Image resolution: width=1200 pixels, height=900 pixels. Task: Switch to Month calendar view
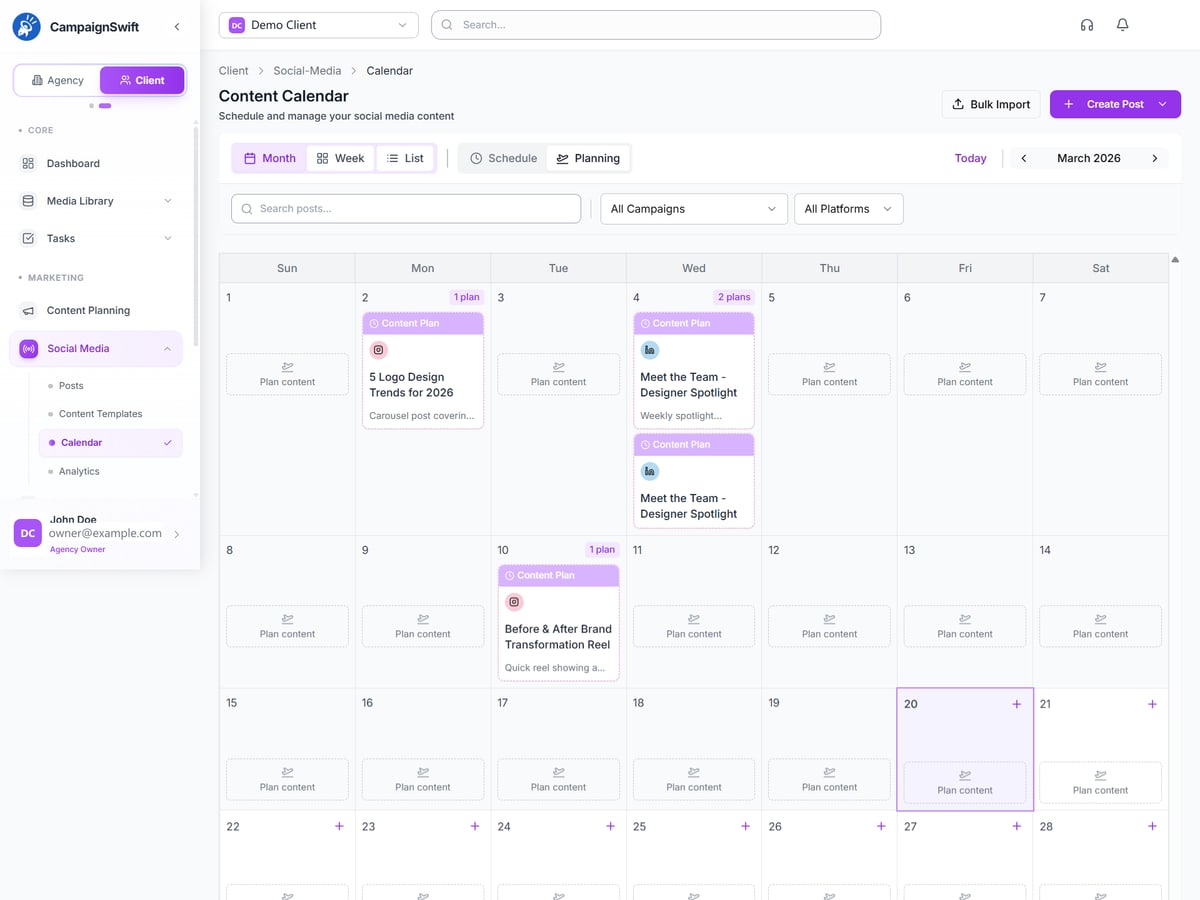click(270, 158)
